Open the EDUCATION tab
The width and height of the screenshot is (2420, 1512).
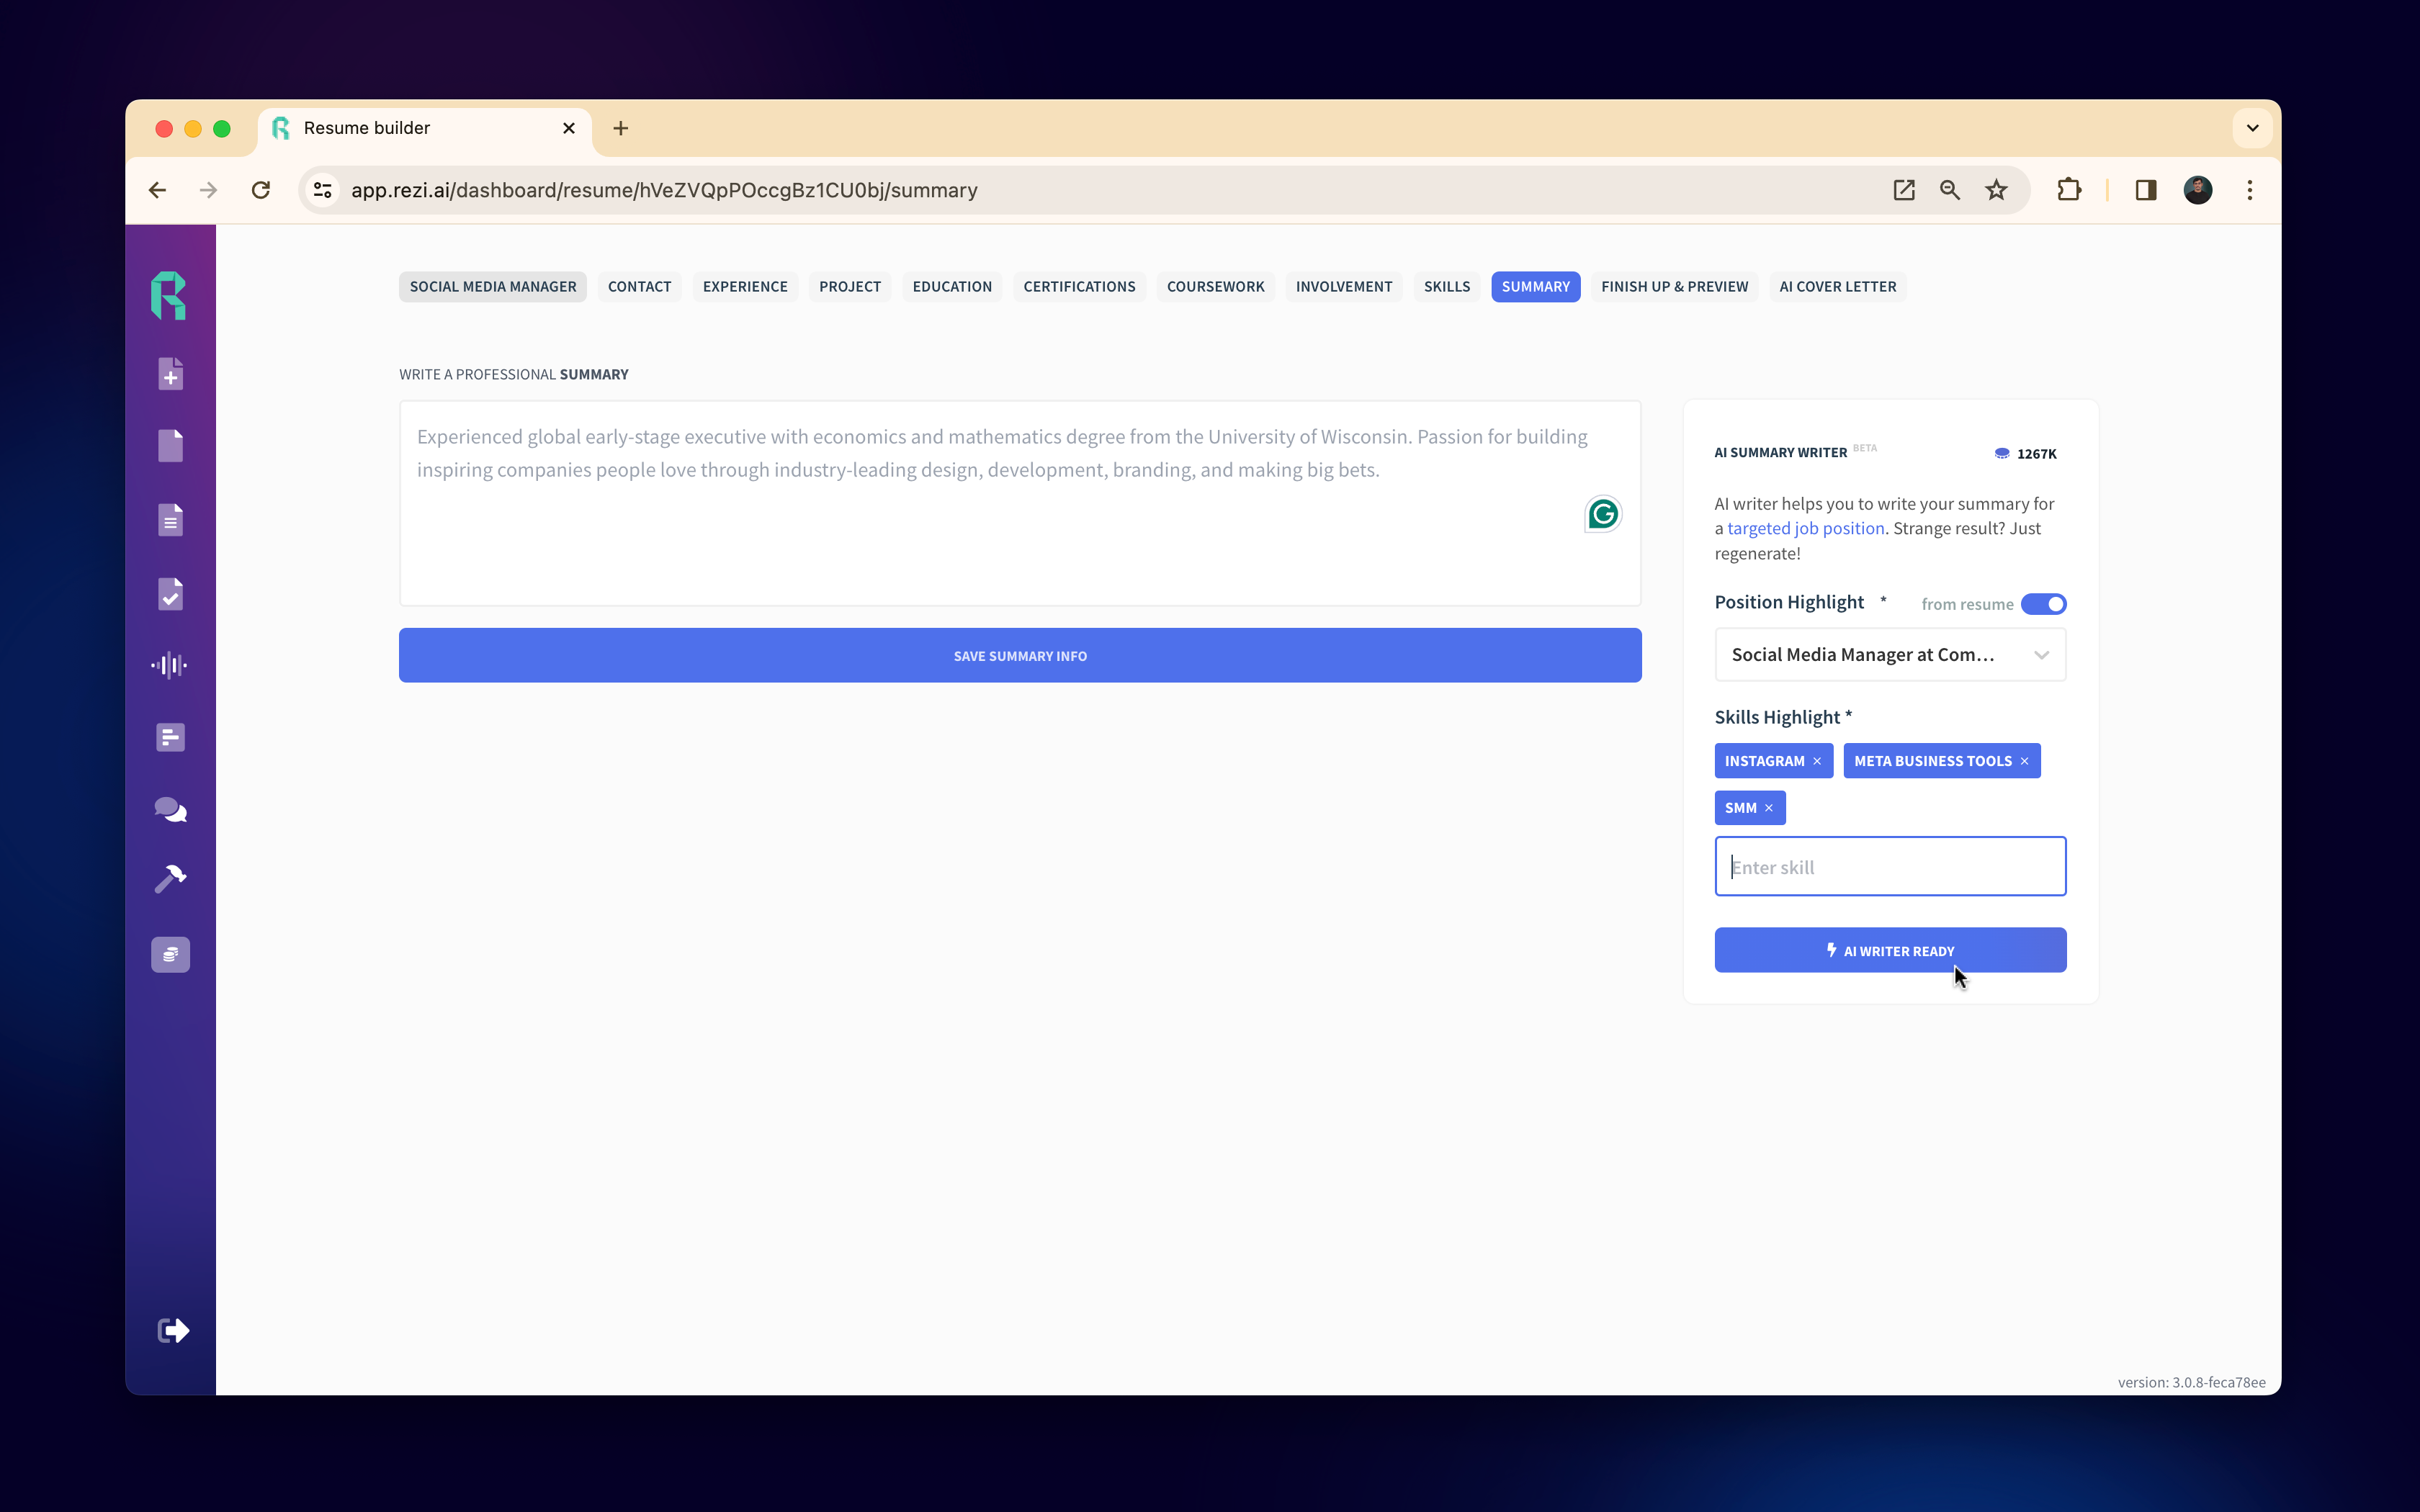pos(952,287)
